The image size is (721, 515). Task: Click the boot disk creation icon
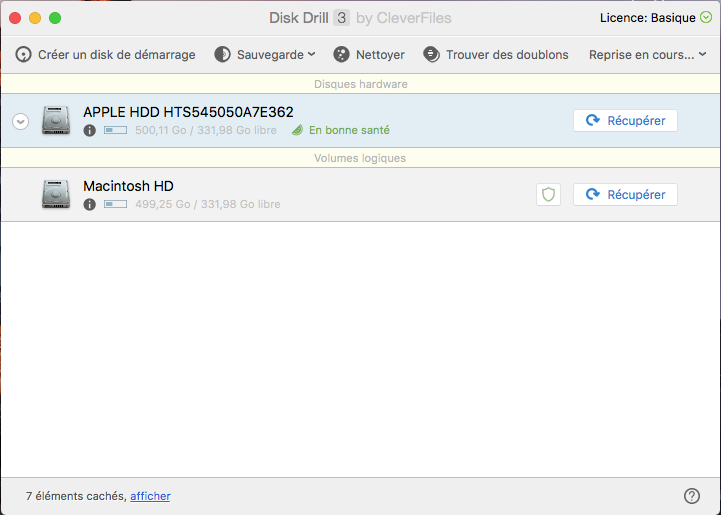coord(23,55)
